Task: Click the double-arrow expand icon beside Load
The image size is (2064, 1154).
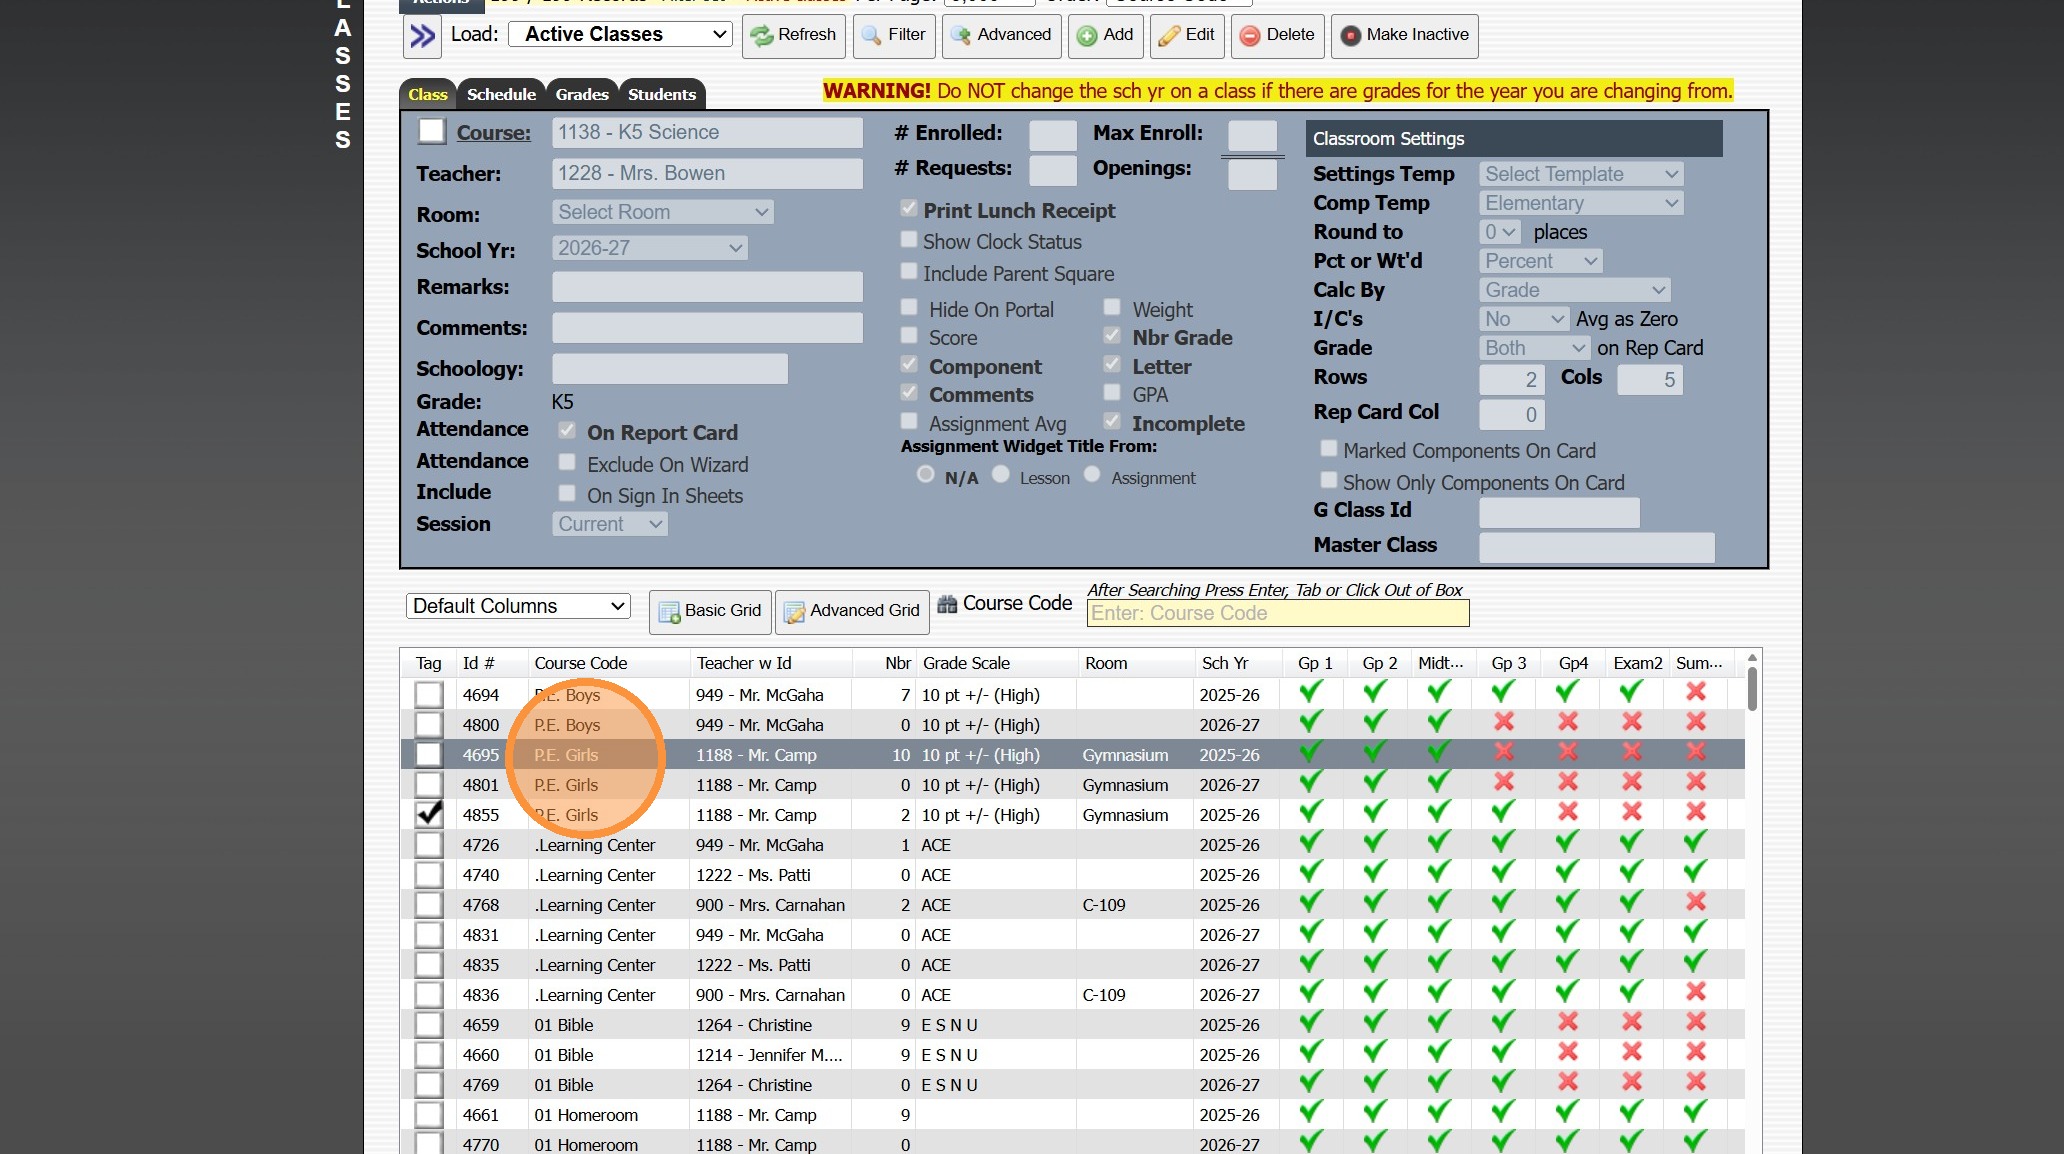Action: (422, 36)
